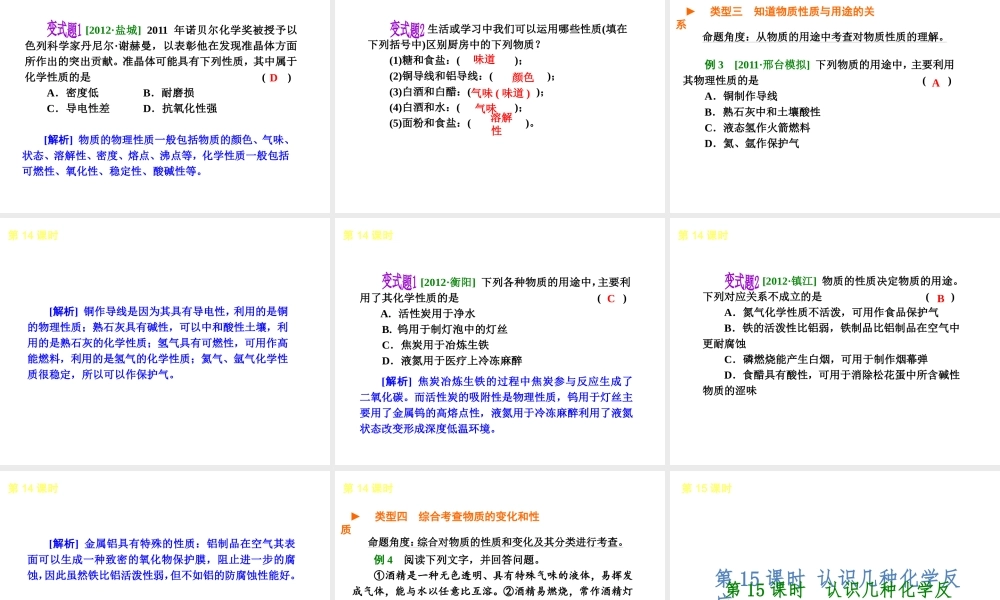Open the slide titled 第15课时 认识几种化学反
Viewport: 1000px width, 600px height.
(x=835, y=536)
